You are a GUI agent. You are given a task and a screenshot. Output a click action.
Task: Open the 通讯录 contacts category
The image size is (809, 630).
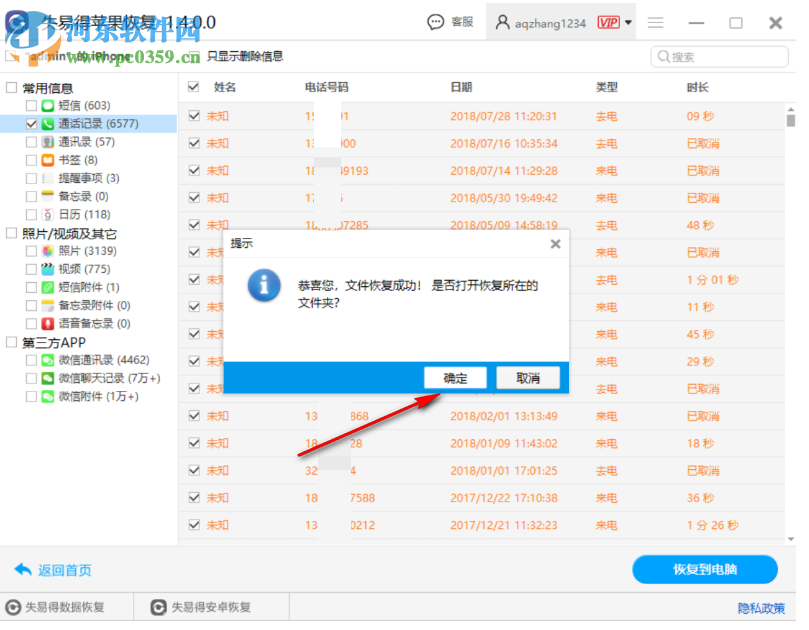click(76, 142)
